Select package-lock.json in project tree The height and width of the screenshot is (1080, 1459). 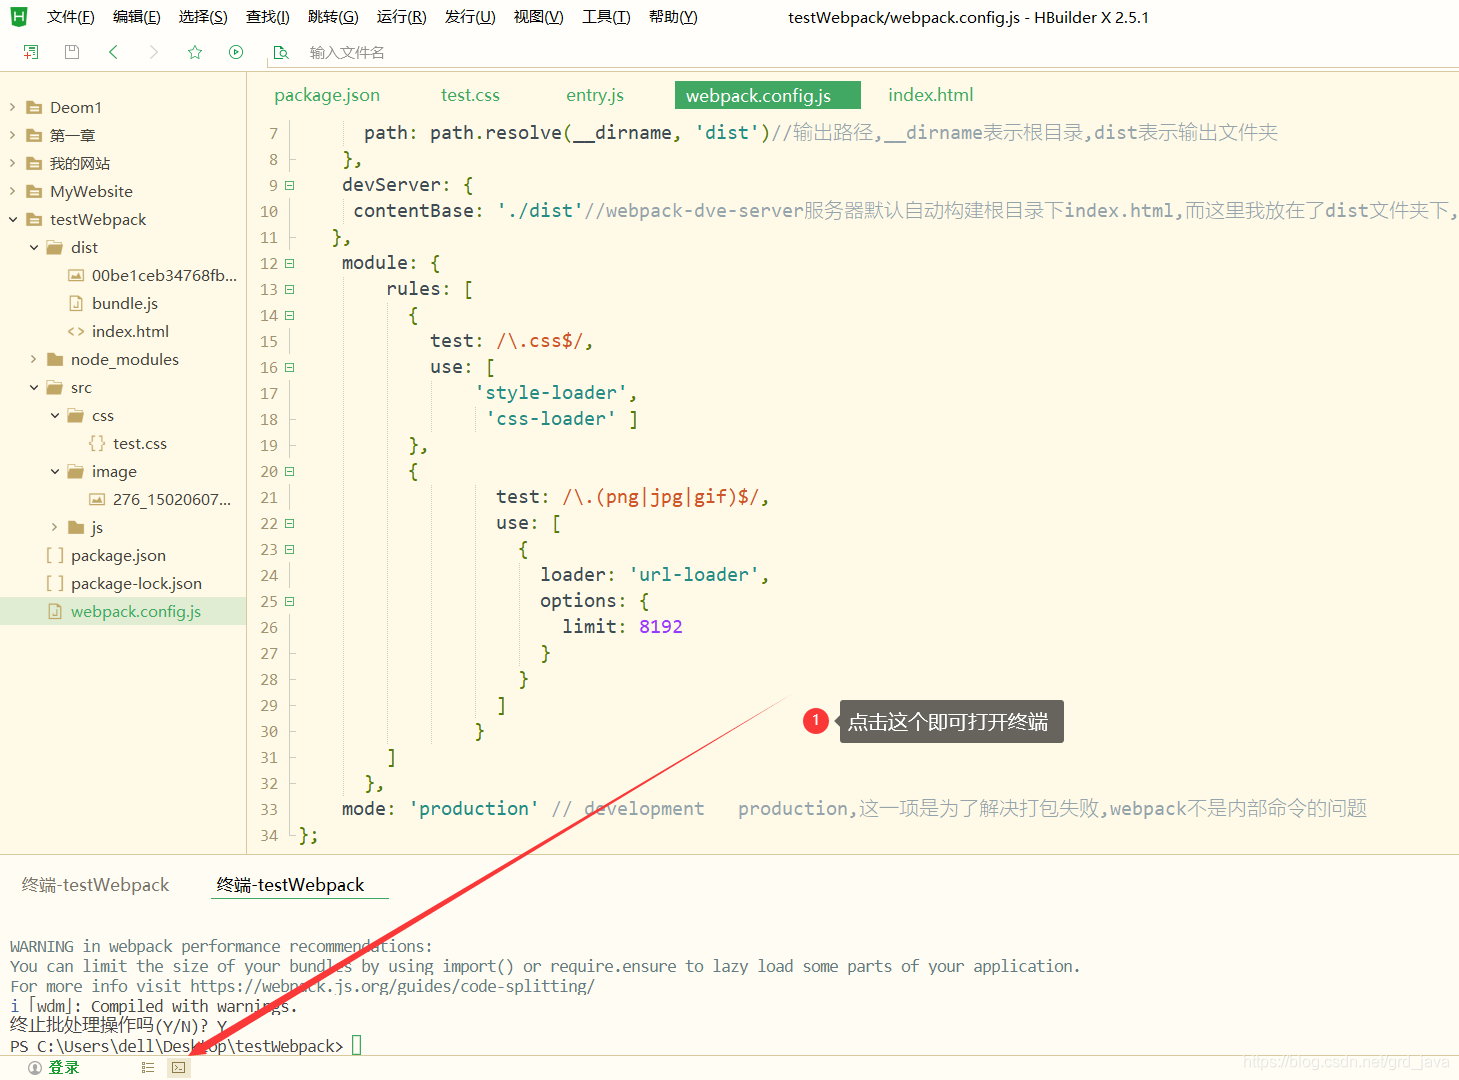136,583
